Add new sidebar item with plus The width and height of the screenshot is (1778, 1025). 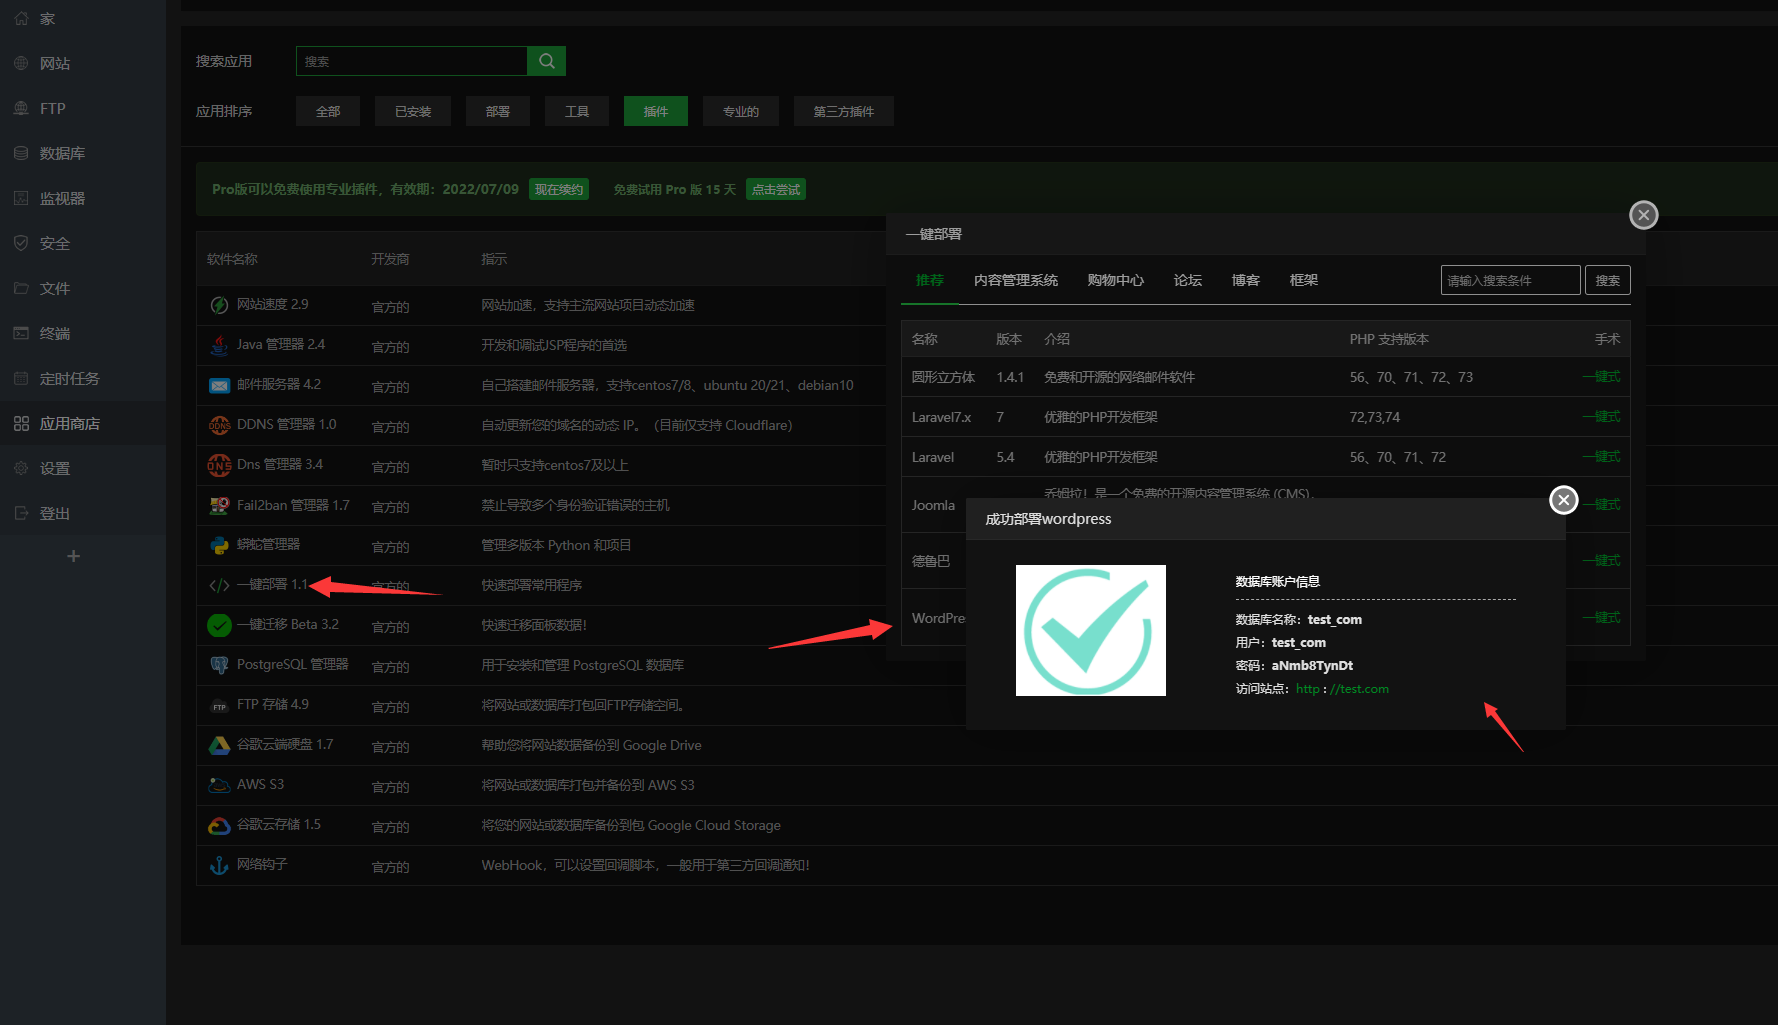(73, 556)
